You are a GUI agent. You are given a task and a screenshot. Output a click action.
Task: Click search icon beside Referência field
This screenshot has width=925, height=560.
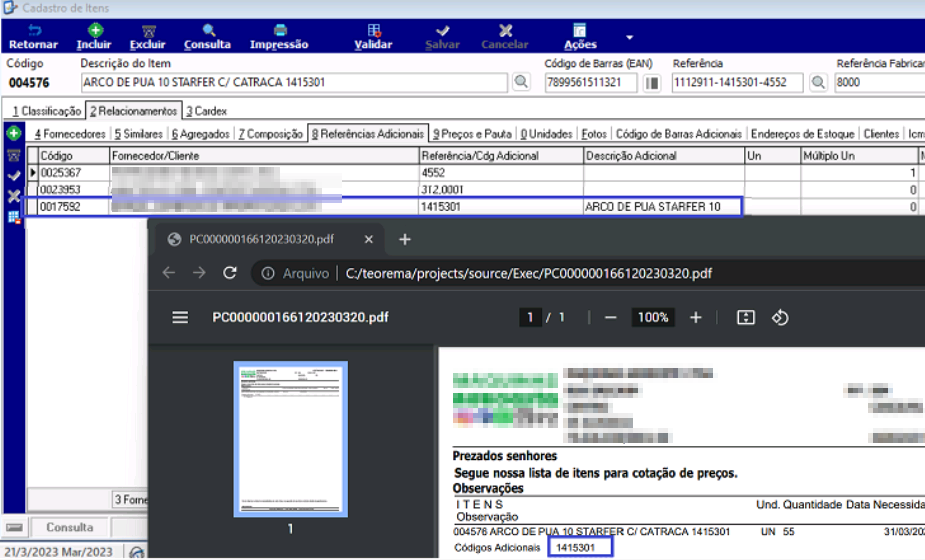(x=818, y=83)
